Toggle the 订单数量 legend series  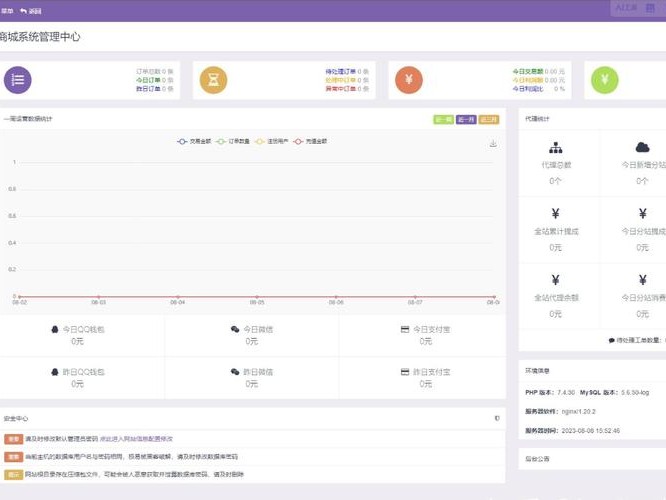[x=233, y=141]
